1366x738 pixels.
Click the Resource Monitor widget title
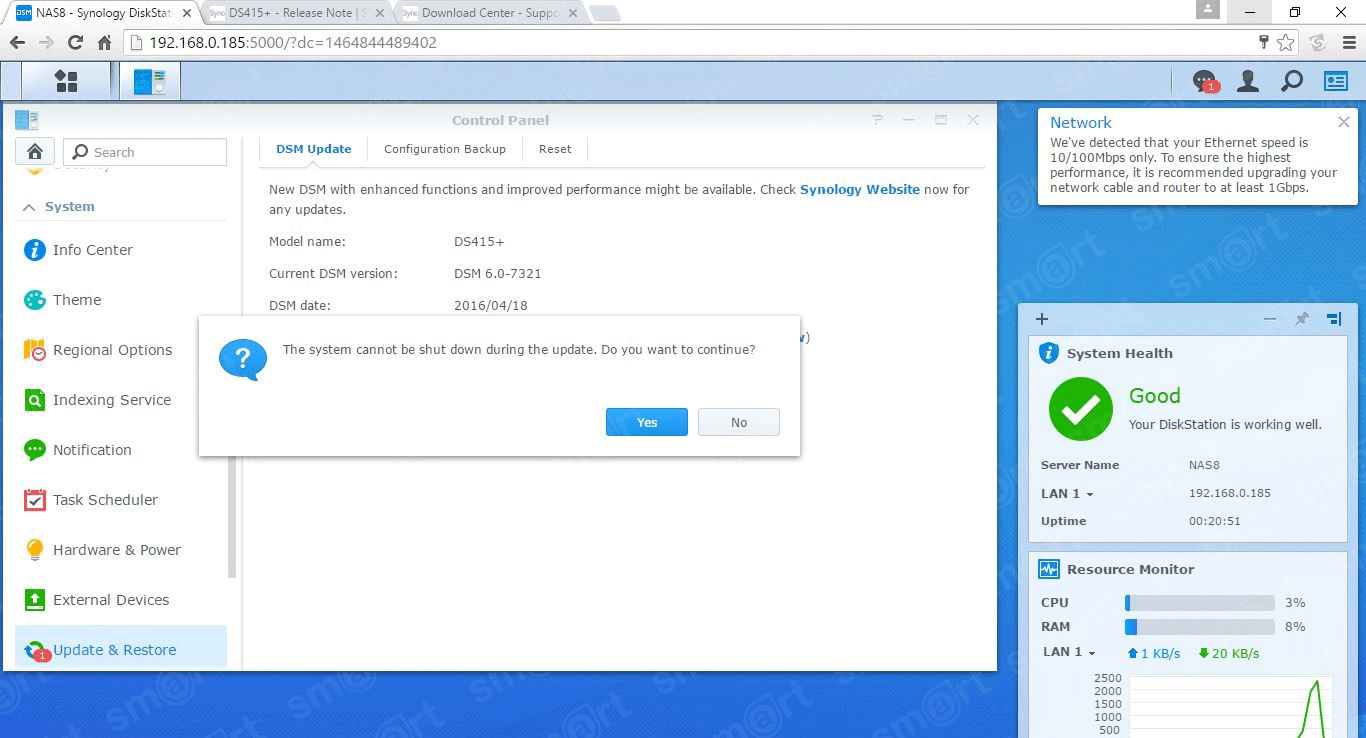coord(1131,569)
